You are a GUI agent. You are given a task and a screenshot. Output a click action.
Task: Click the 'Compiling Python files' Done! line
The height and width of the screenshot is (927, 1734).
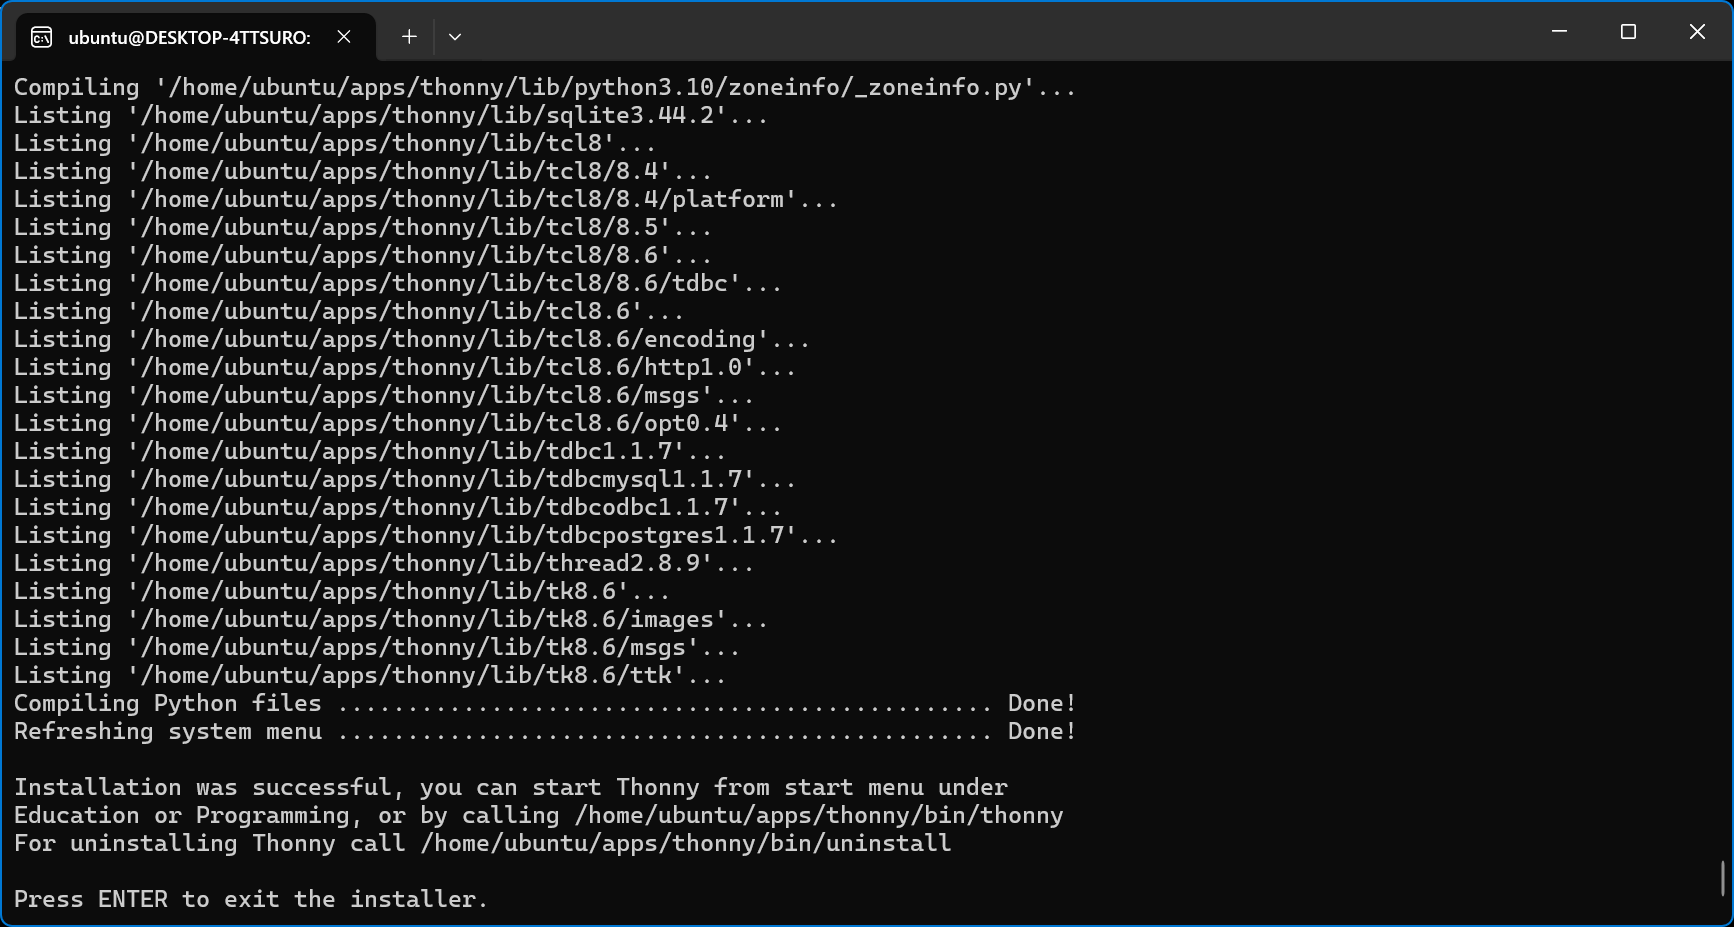(x=545, y=703)
